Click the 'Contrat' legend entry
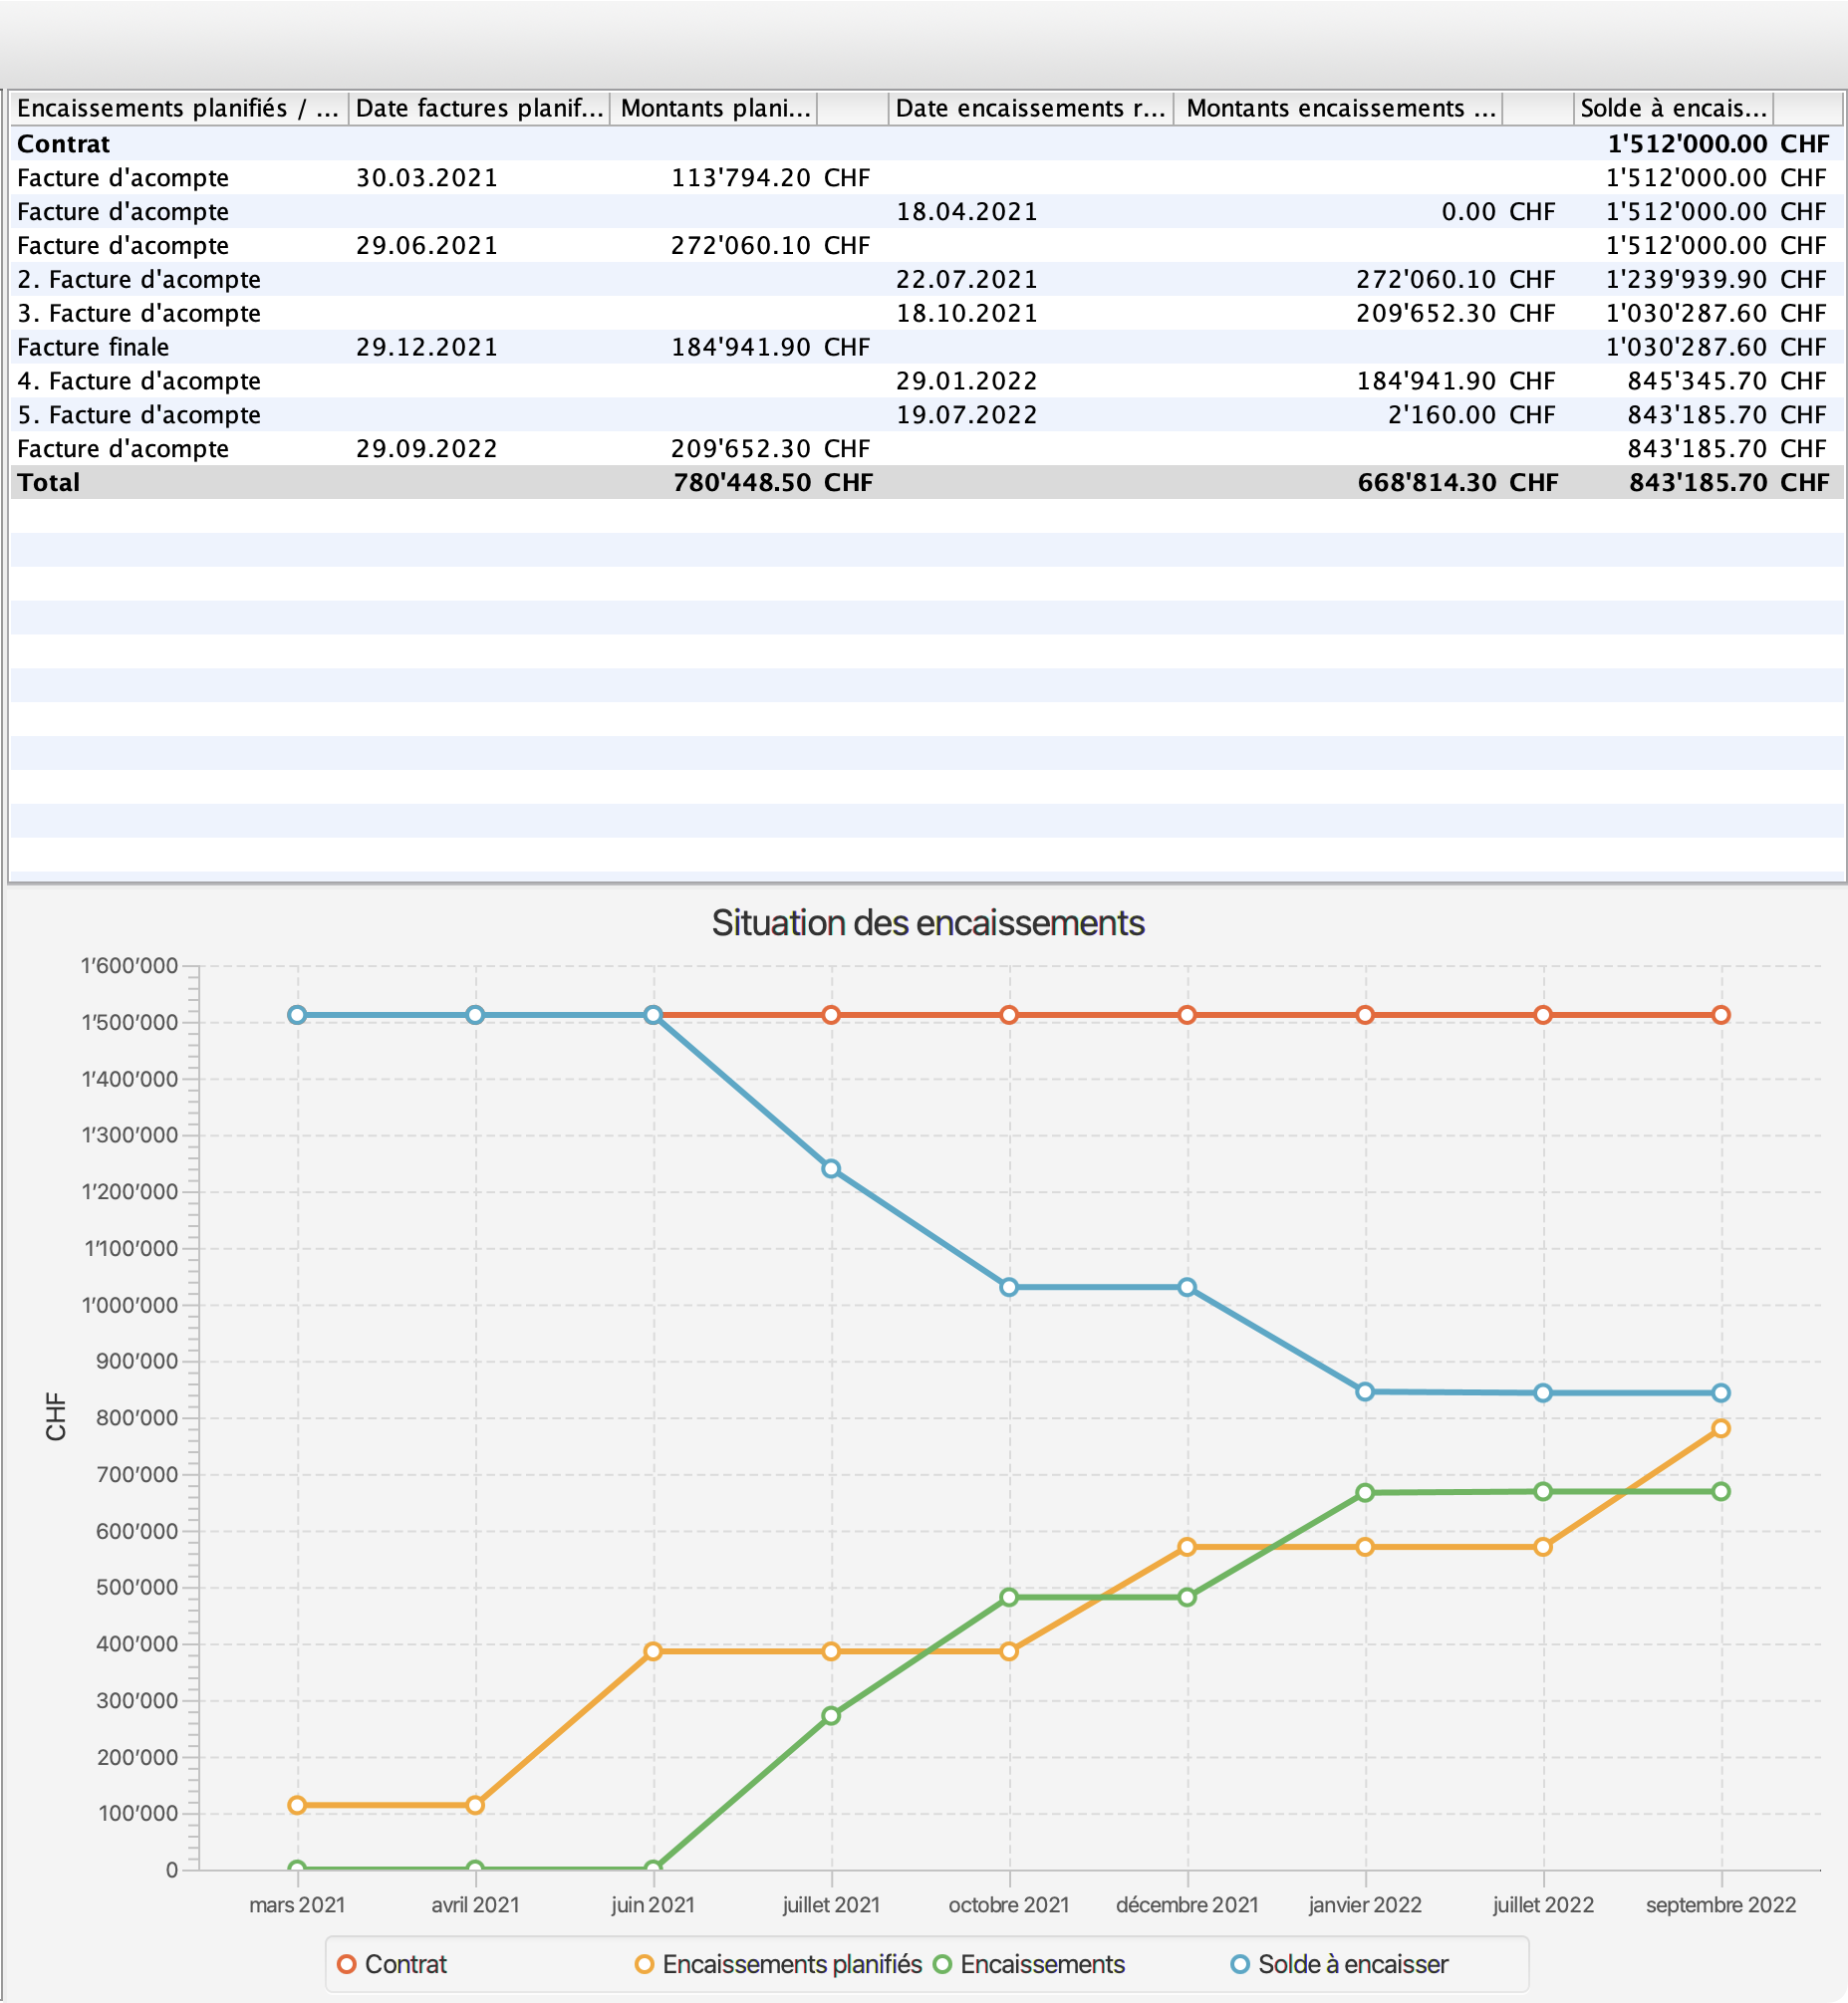This screenshot has width=1848, height=2003. point(393,1966)
